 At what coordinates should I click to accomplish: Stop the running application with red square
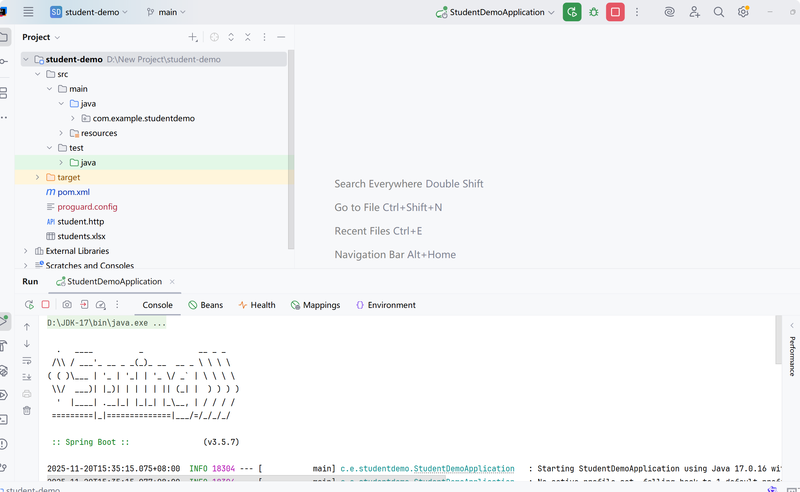click(x=616, y=12)
